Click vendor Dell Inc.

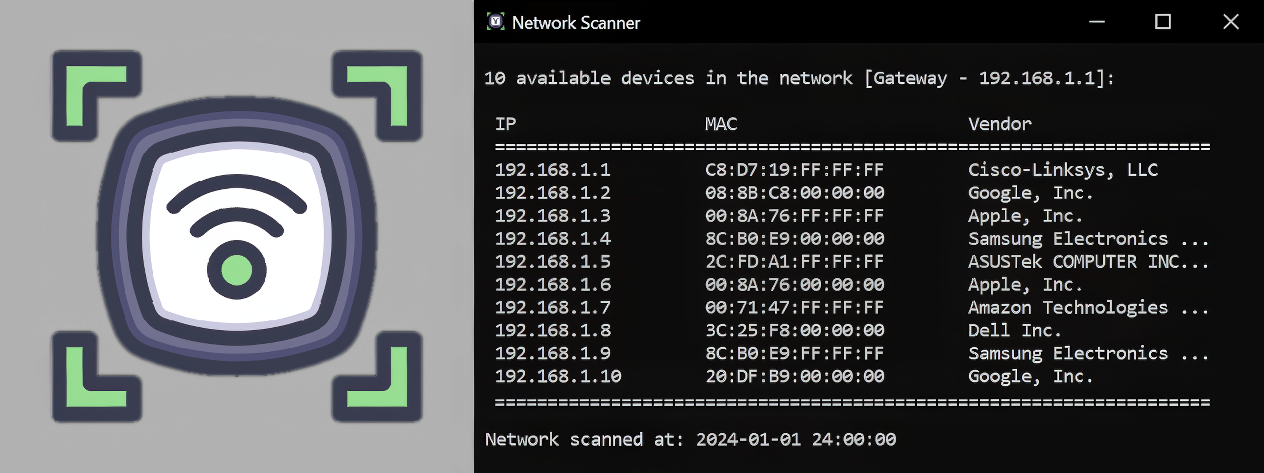point(1015,331)
